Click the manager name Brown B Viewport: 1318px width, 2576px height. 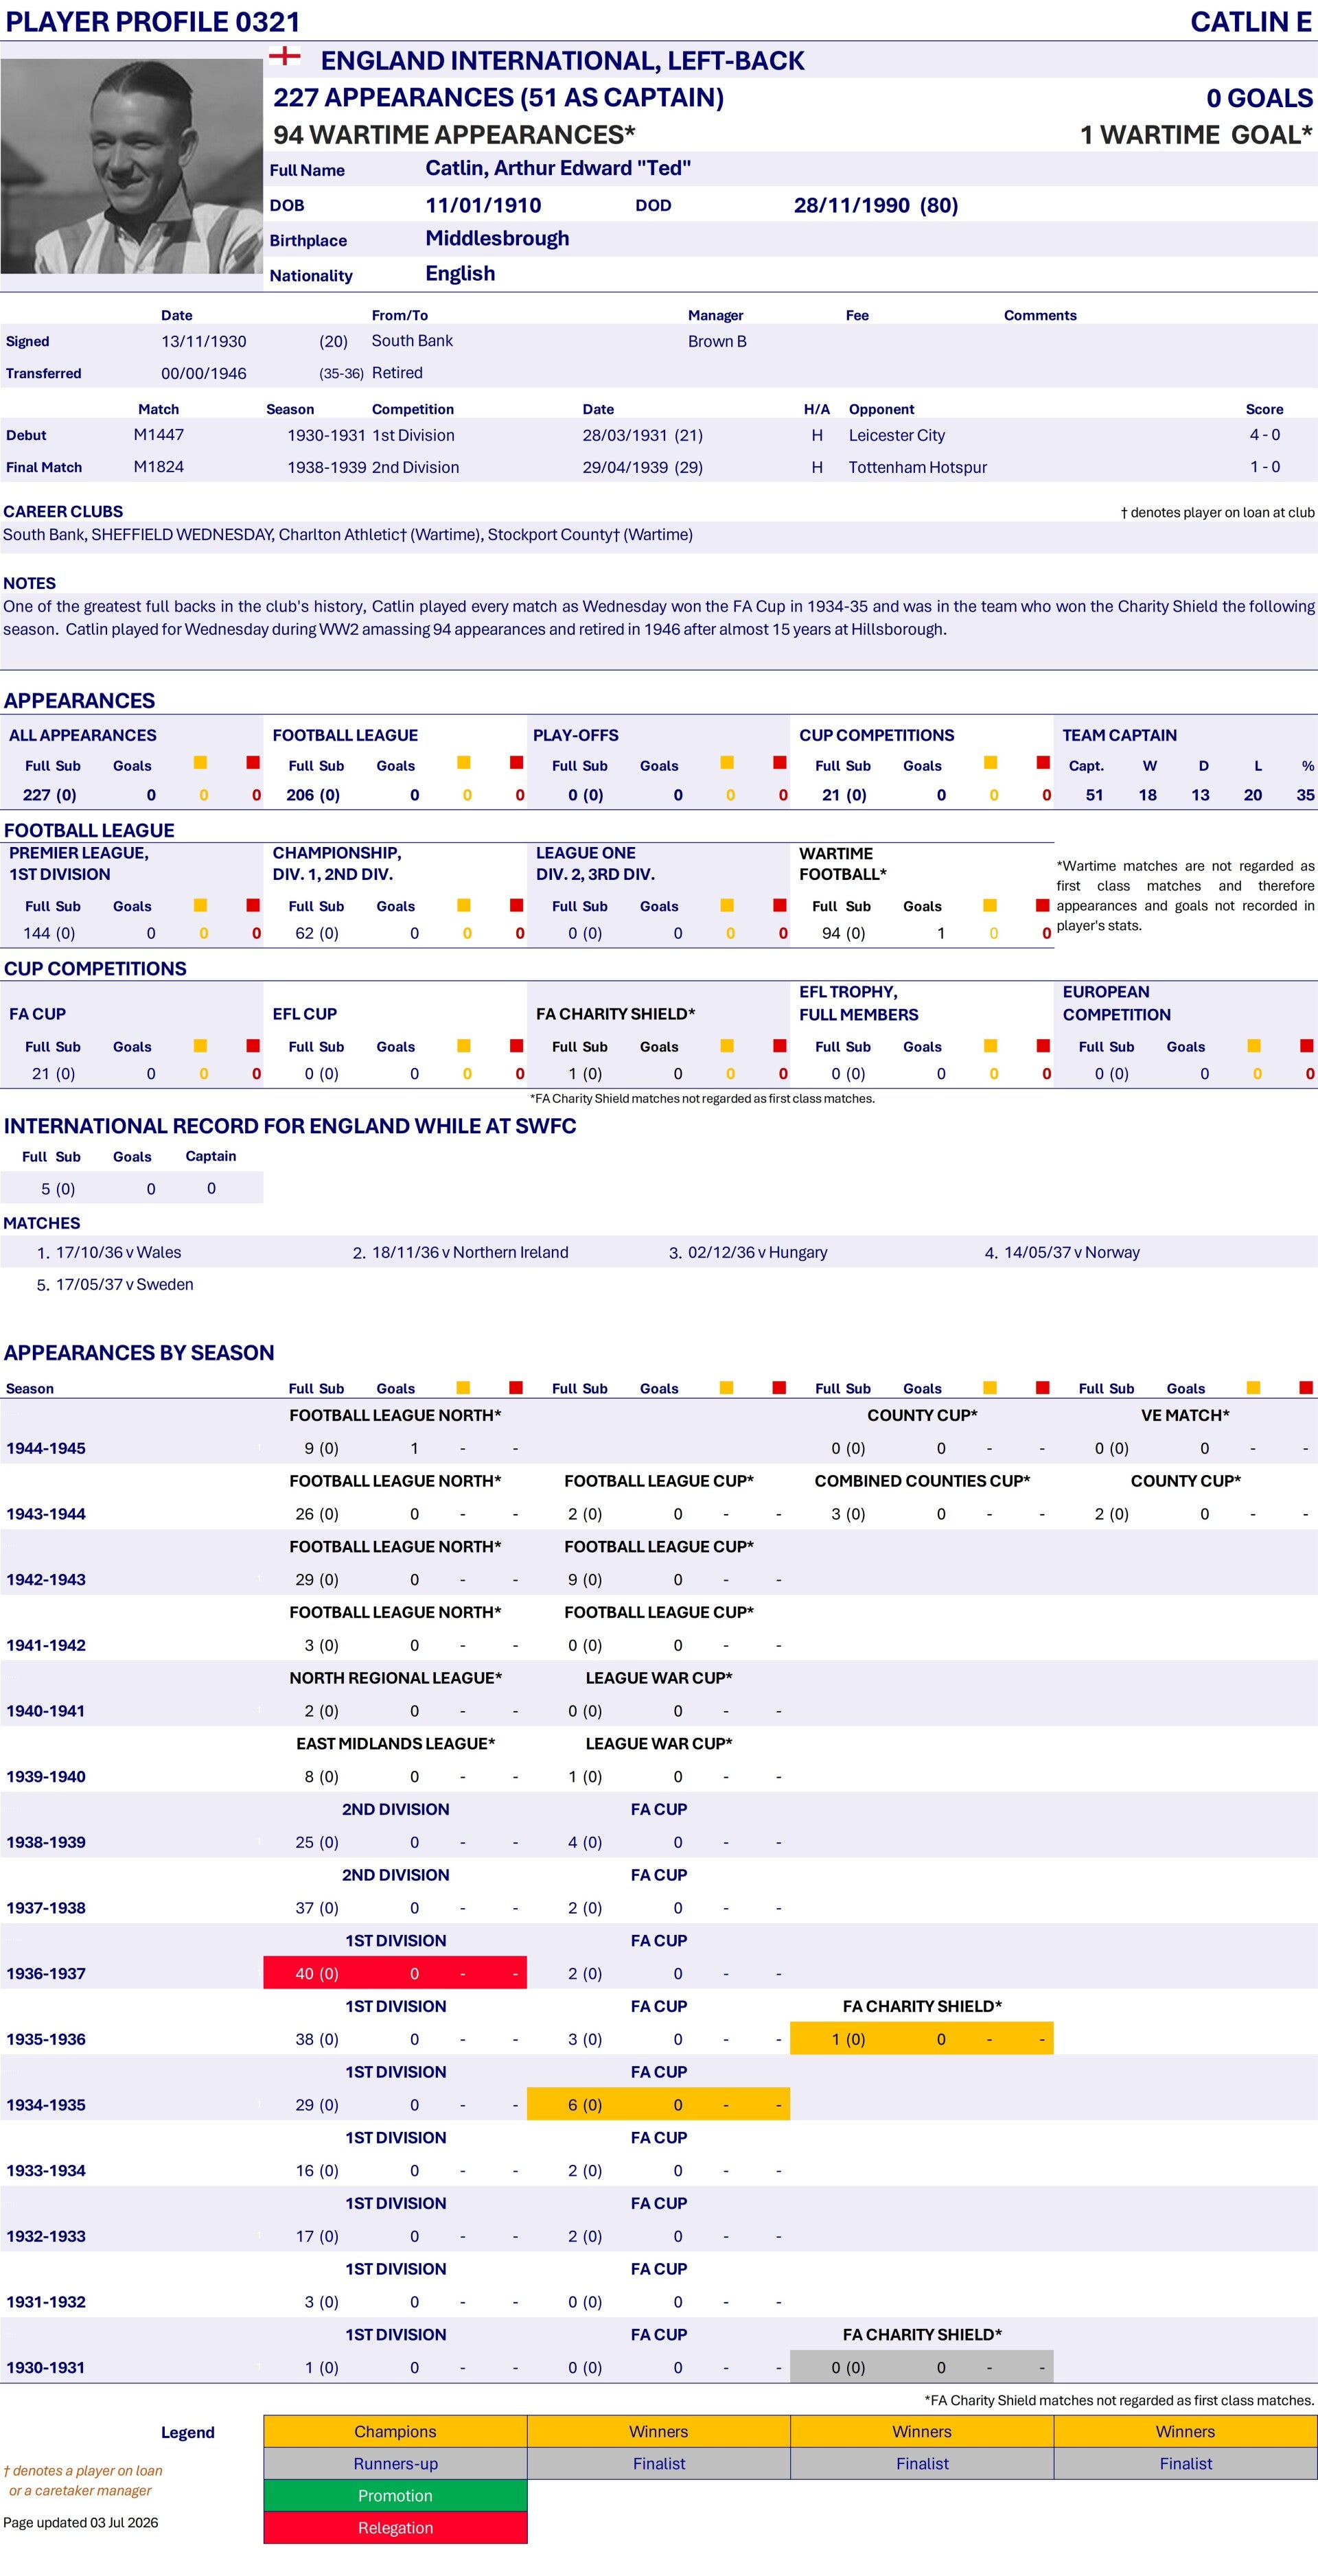coord(717,341)
